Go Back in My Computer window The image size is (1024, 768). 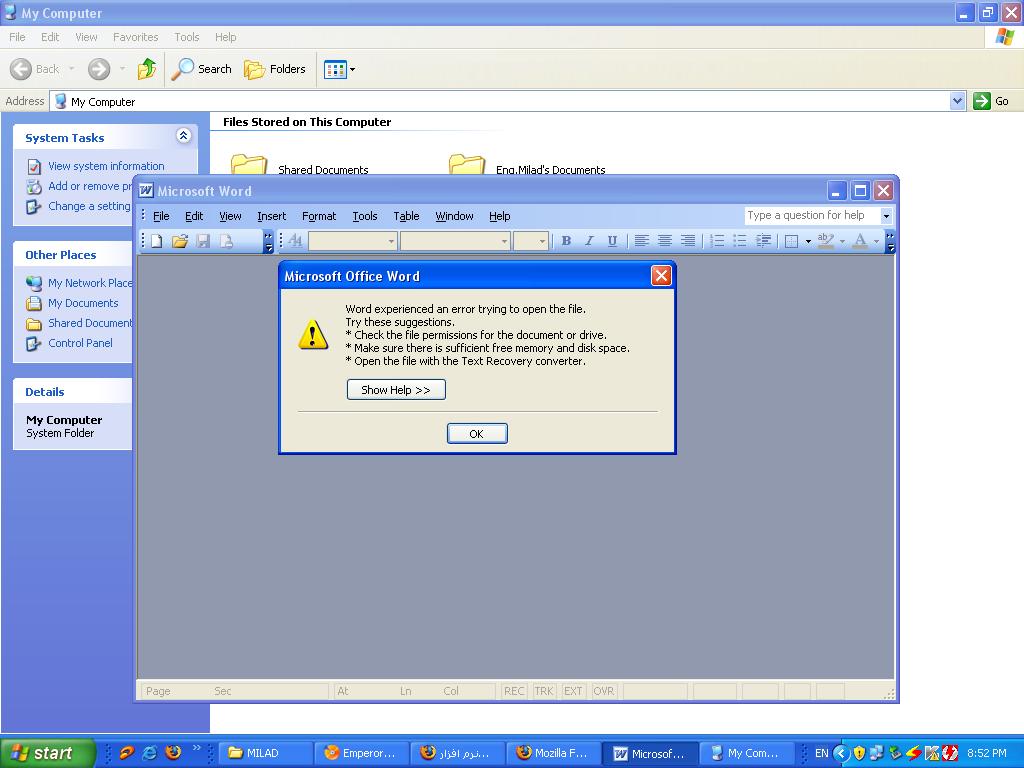tap(35, 69)
